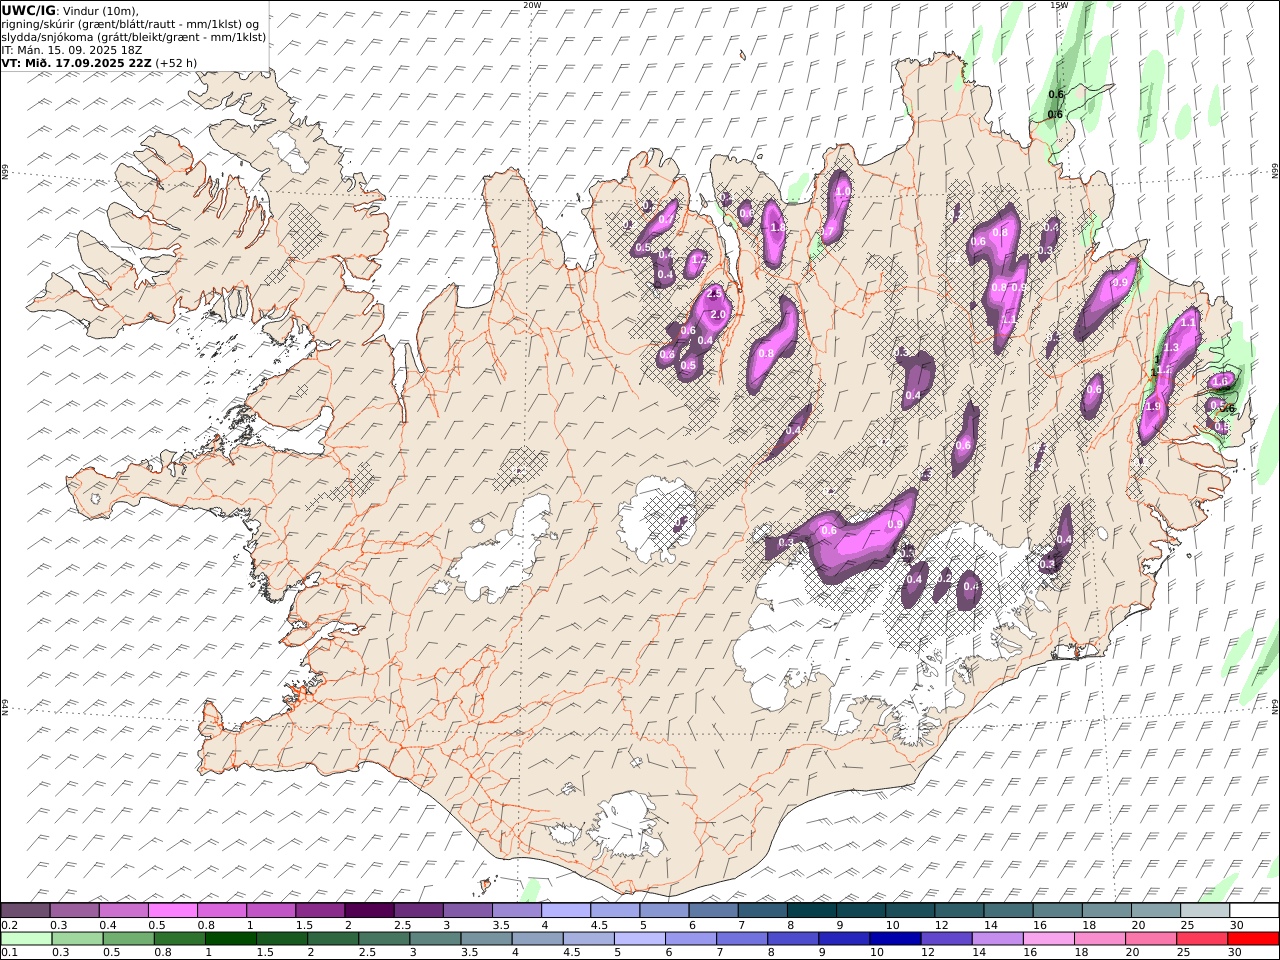
Task: Select the bright pink 0.5 swatch, upper legend
Action: click(x=173, y=911)
